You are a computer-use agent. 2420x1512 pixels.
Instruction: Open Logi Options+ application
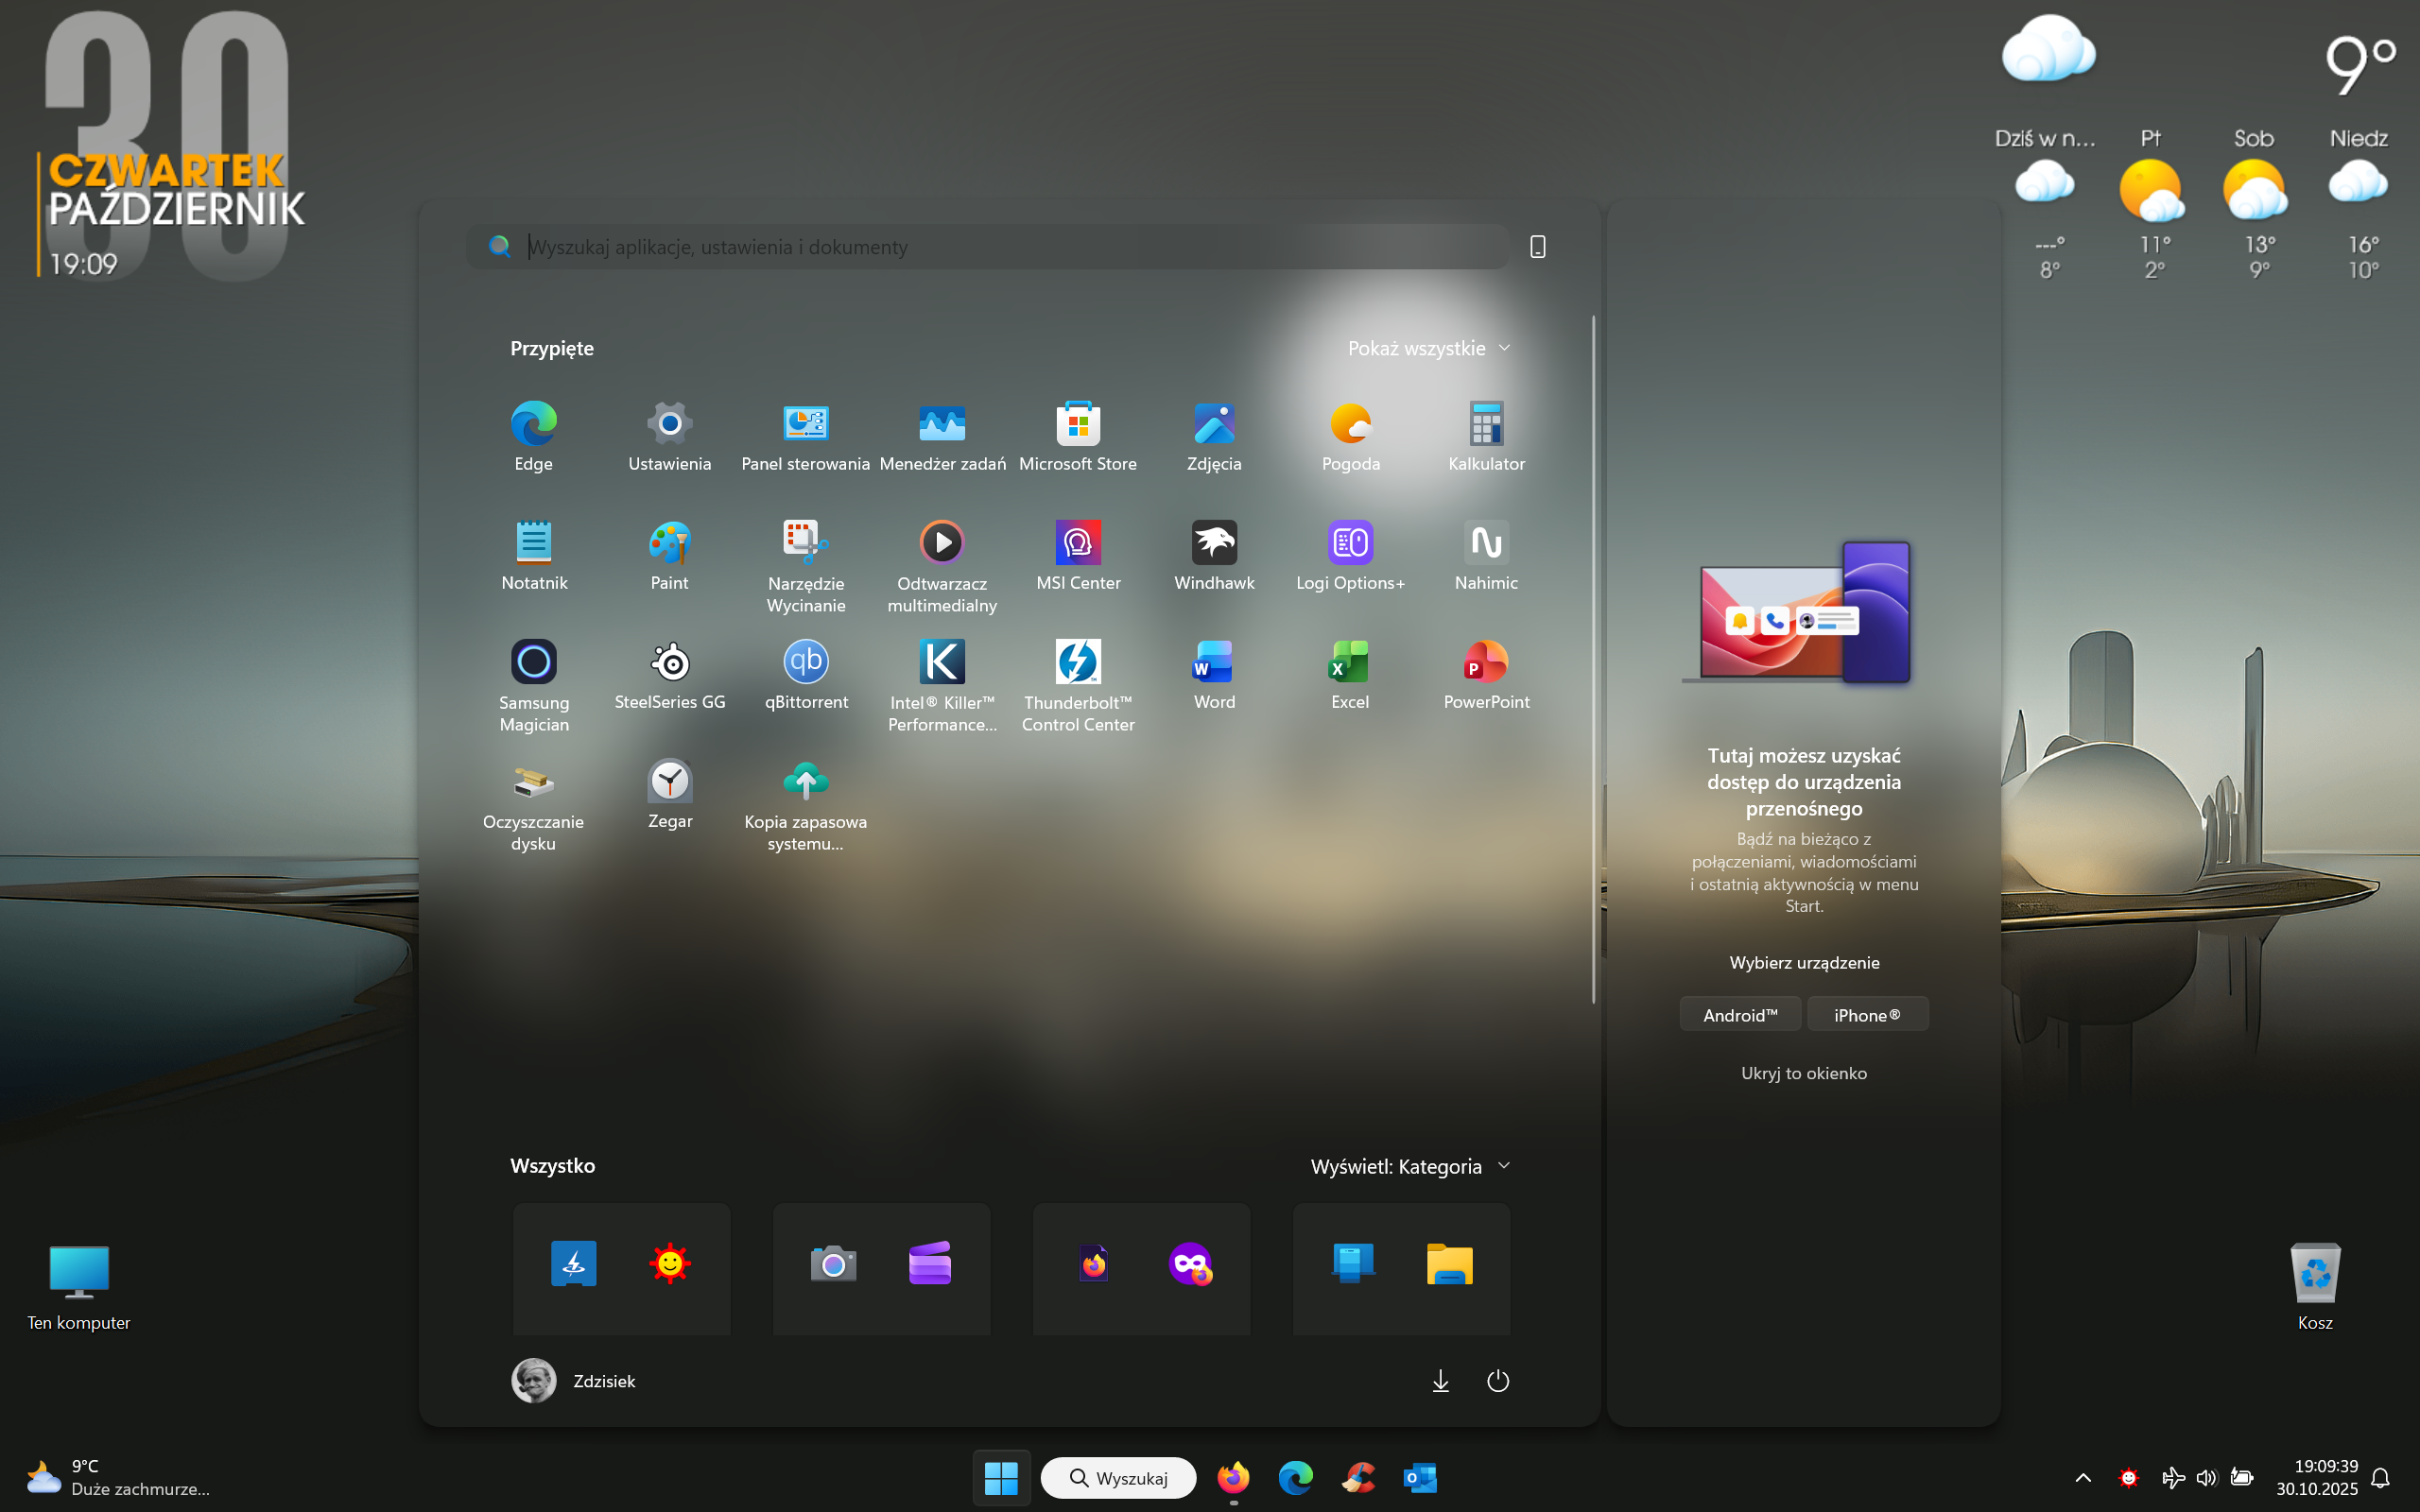coord(1350,544)
